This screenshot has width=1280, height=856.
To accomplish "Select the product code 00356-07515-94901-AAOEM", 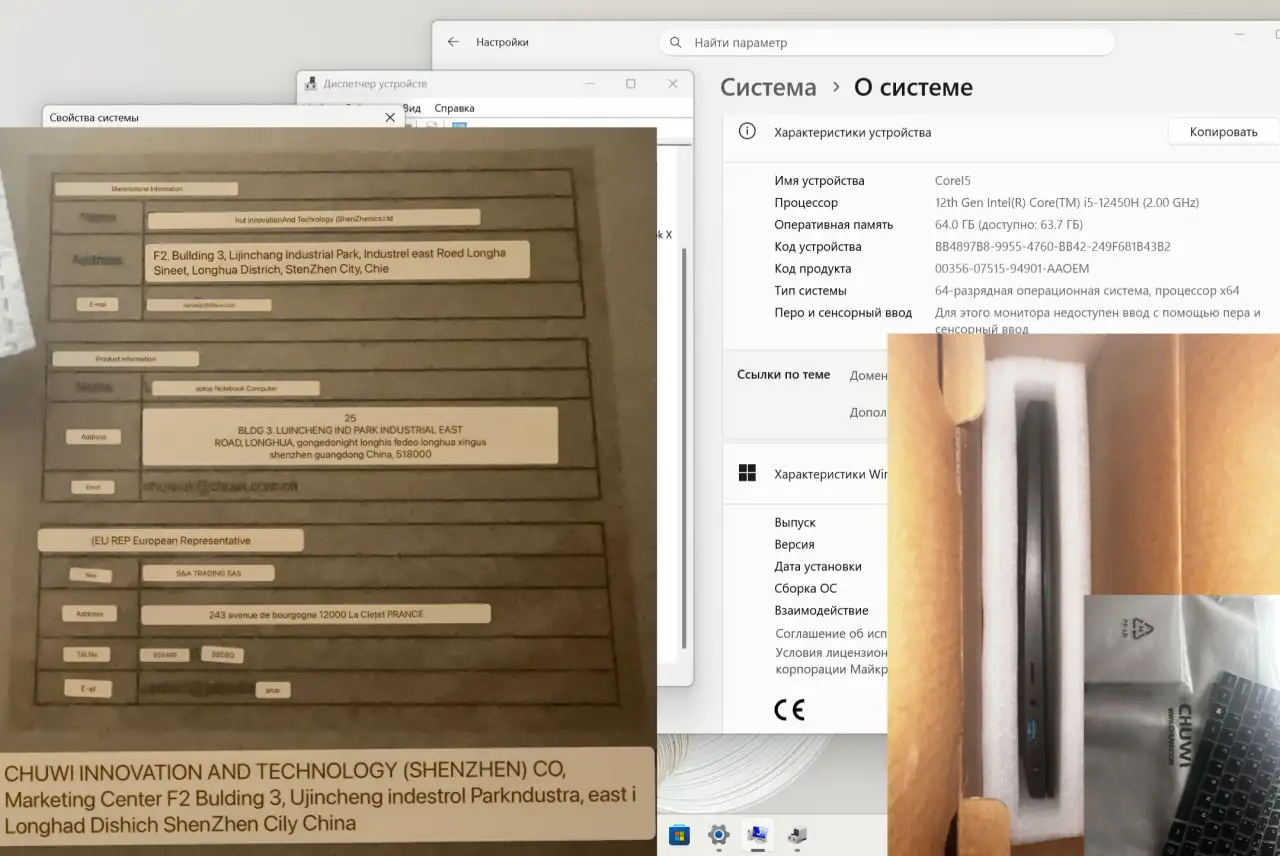I will pos(1012,269).
